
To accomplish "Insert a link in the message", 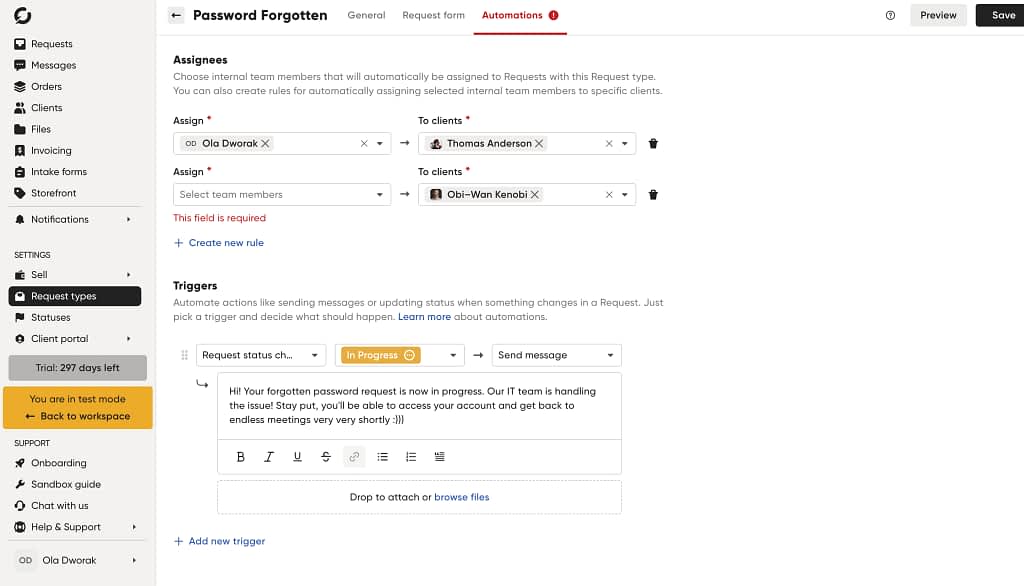I will pos(354,457).
